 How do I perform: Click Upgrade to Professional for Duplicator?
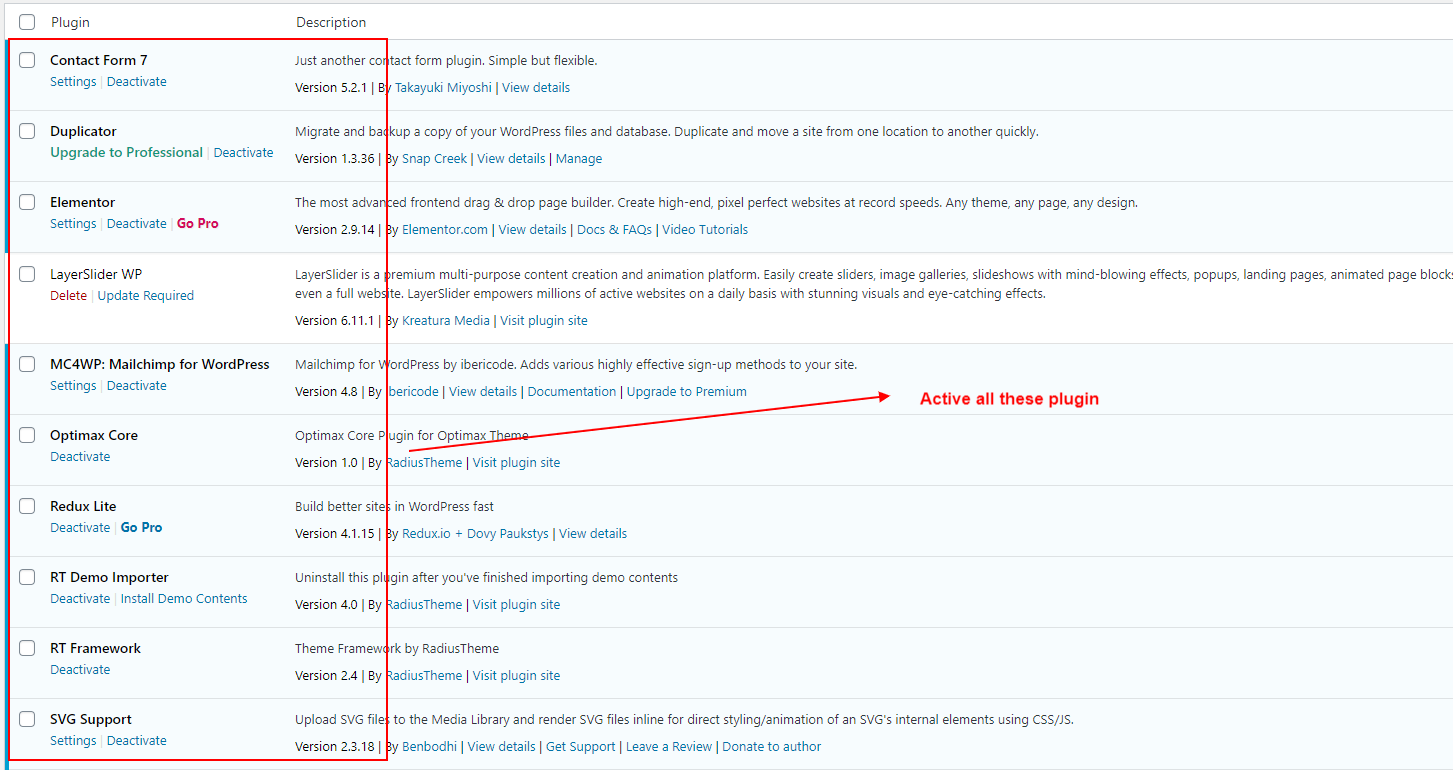pyautogui.click(x=127, y=153)
